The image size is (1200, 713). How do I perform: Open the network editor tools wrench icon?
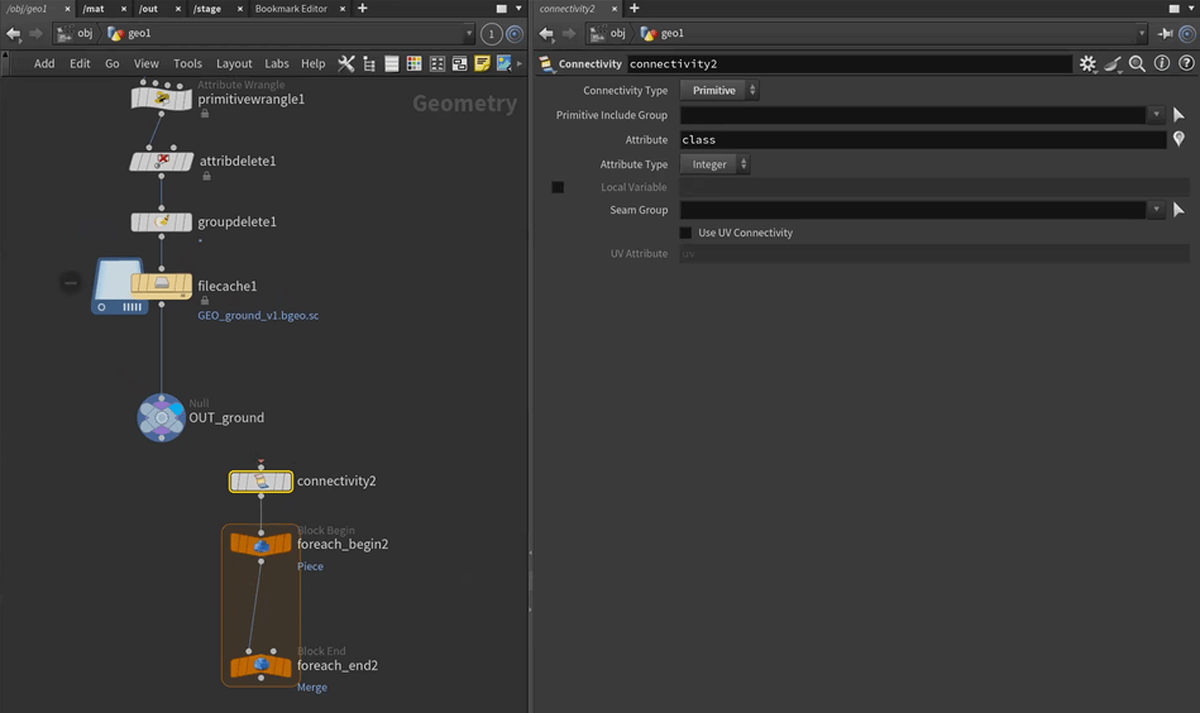tap(346, 64)
